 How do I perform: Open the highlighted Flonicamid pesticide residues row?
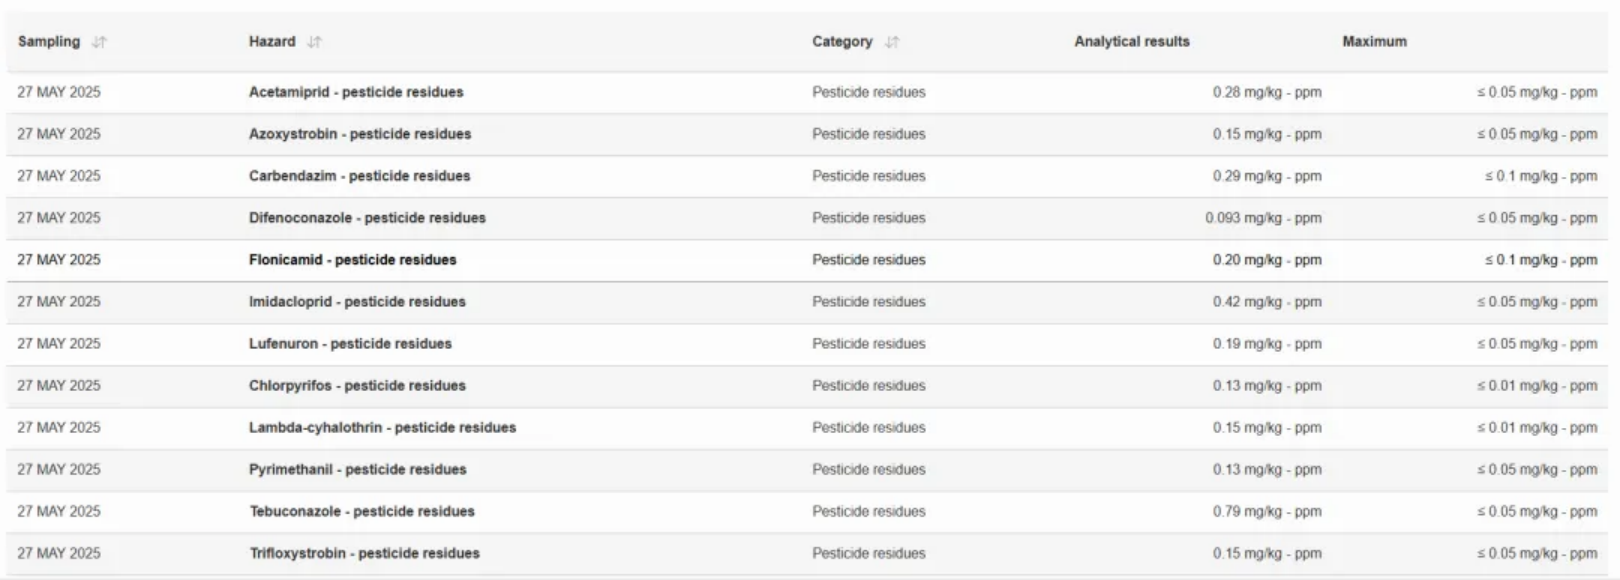tap(352, 260)
